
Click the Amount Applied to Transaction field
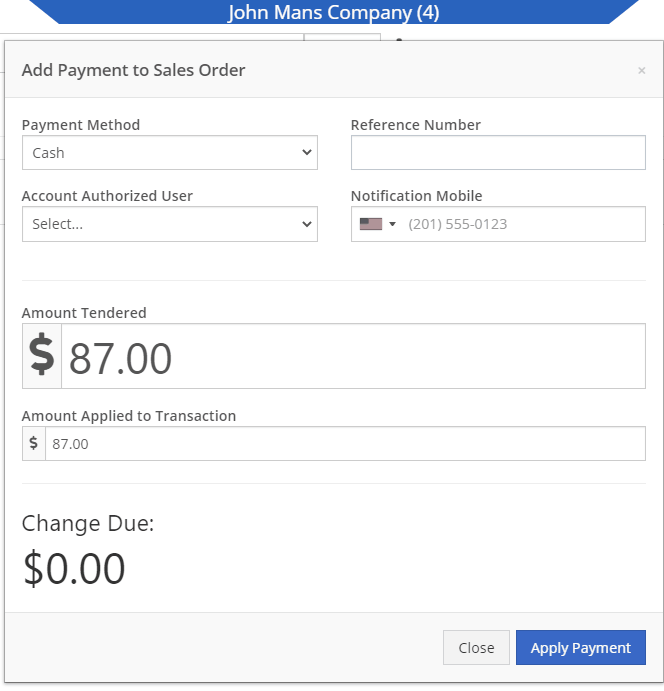coord(345,443)
